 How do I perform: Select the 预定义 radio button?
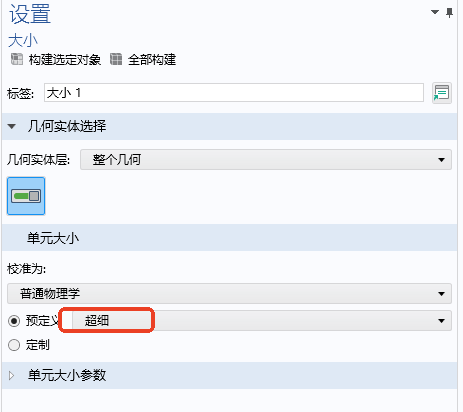(x=14, y=321)
